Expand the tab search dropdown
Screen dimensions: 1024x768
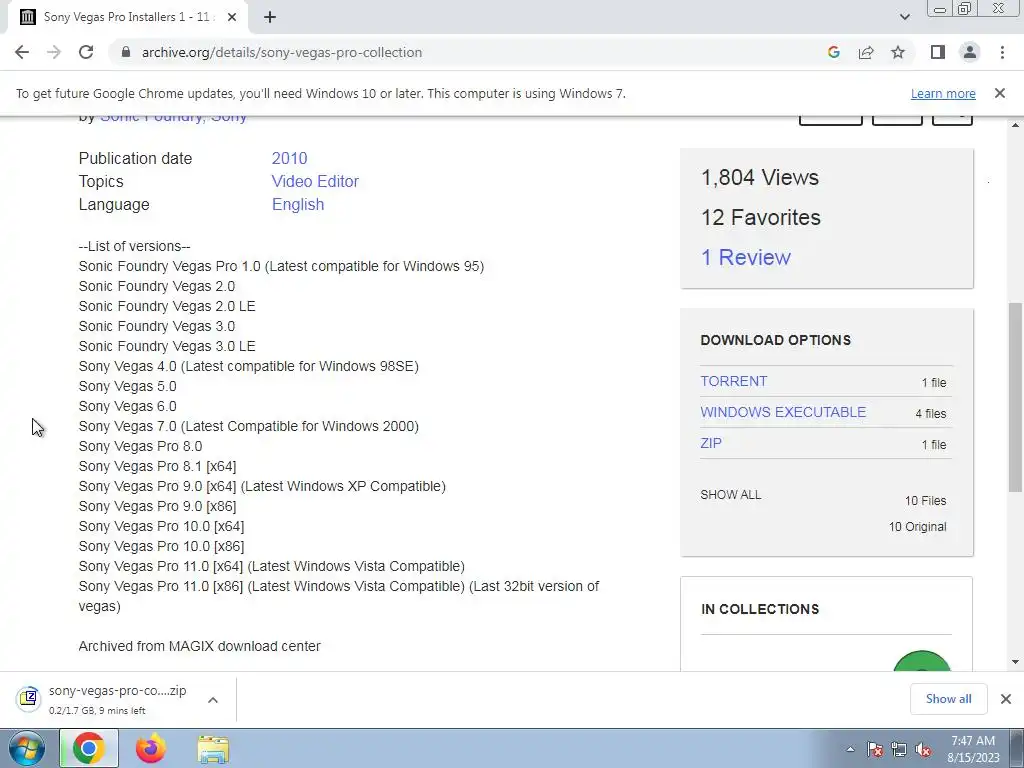click(x=904, y=17)
